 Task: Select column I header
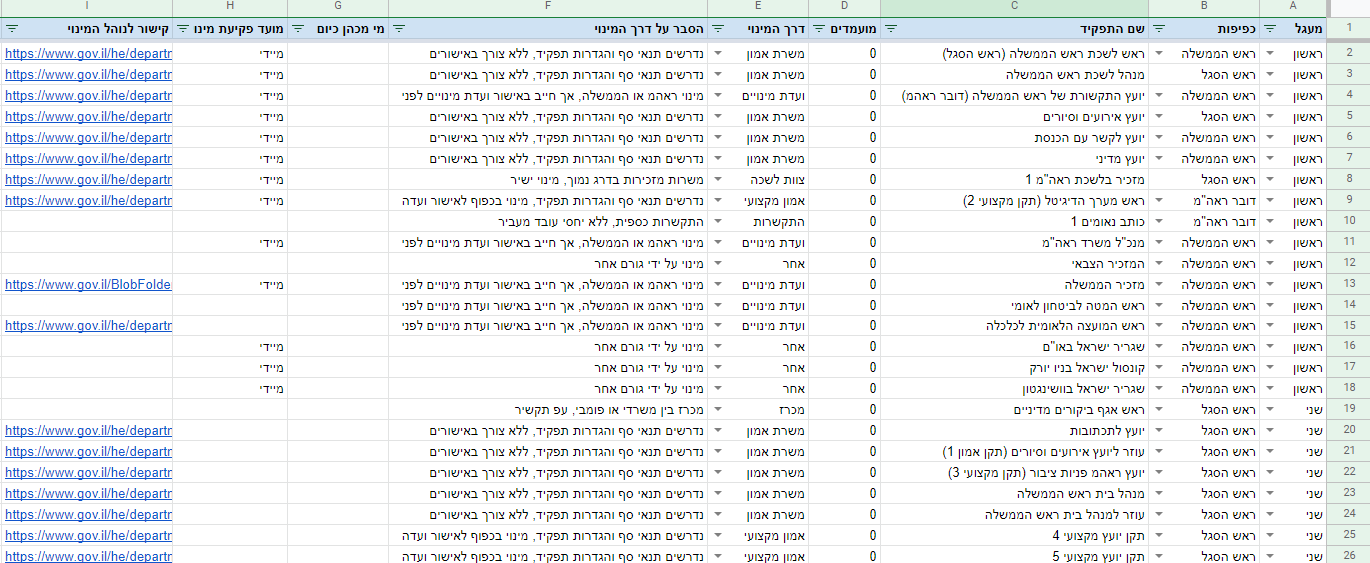[x=87, y=8]
